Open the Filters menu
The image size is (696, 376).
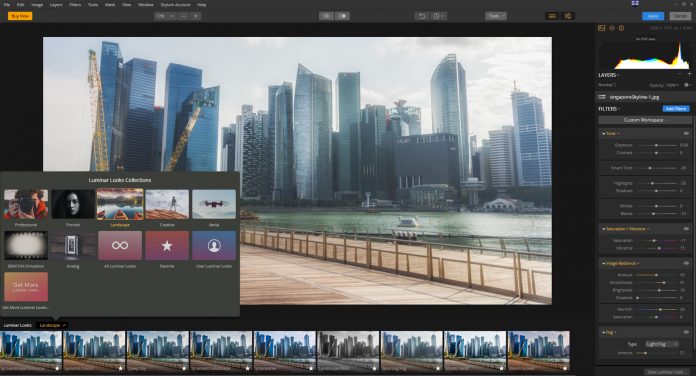coord(75,4)
